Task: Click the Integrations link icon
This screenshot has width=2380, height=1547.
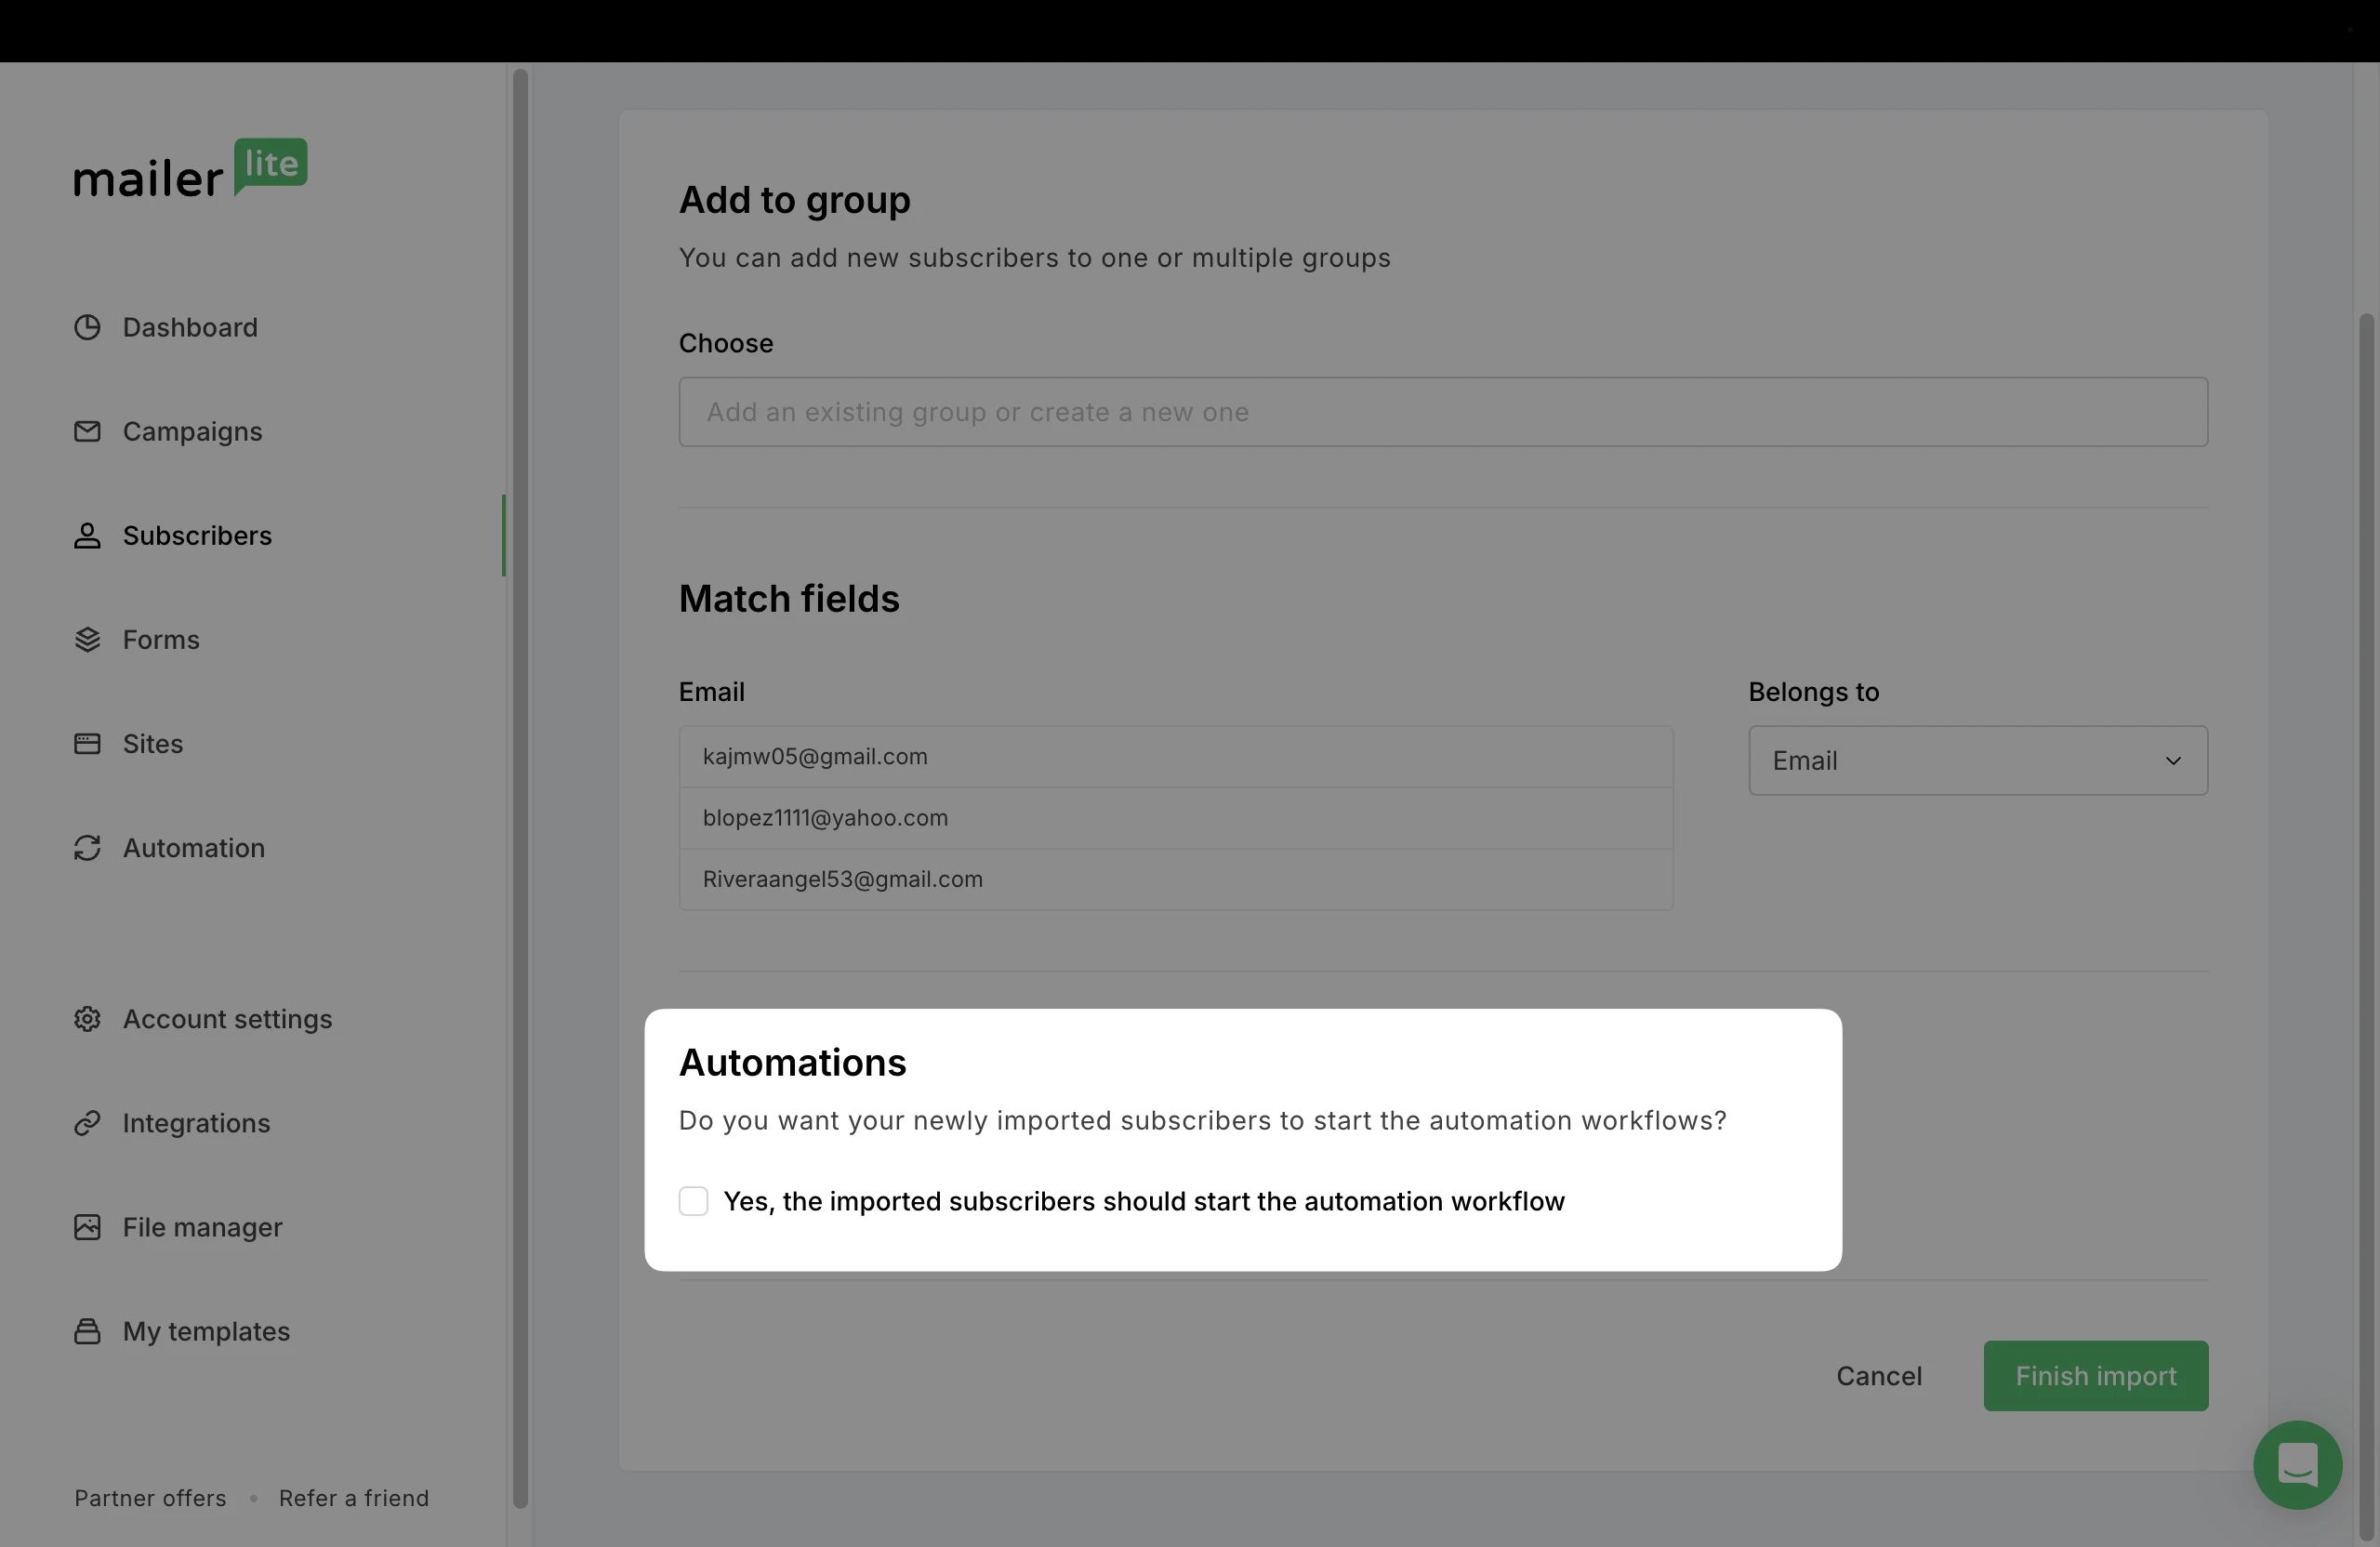Action: [x=87, y=1122]
